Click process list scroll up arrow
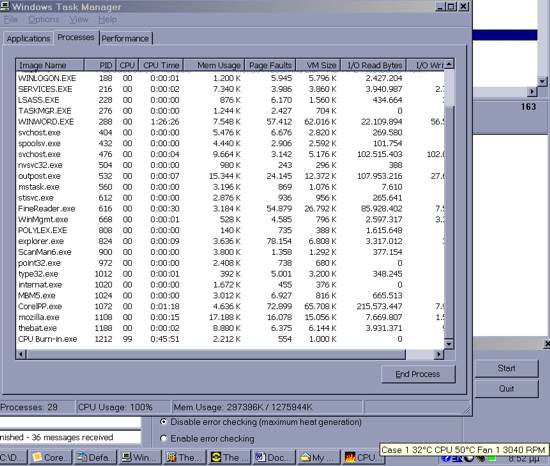 449,64
